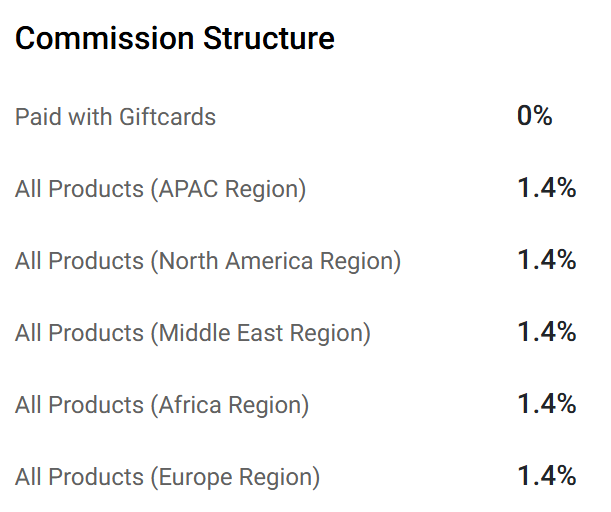This screenshot has height=512, width=611.
Task: Select the Paid with Giftcards label
Action: click(115, 117)
